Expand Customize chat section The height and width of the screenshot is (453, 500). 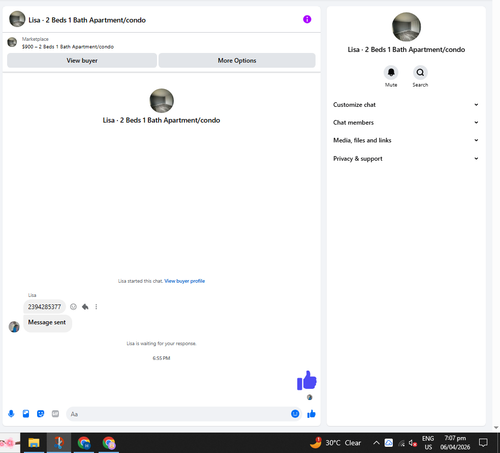[406, 105]
